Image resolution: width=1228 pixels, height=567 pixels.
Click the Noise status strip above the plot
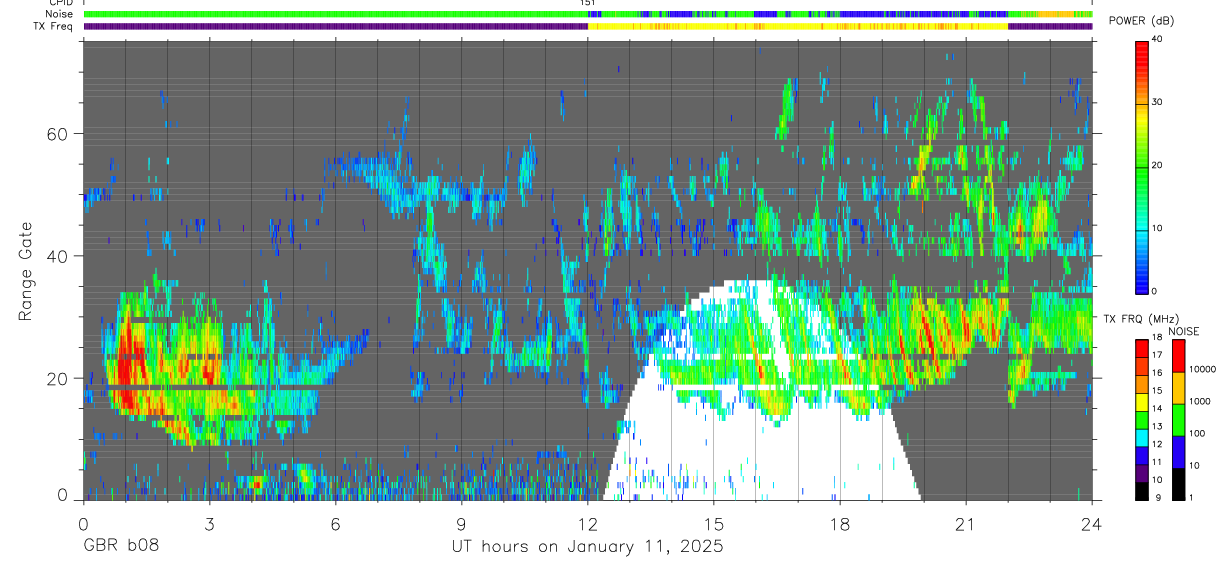588,14
